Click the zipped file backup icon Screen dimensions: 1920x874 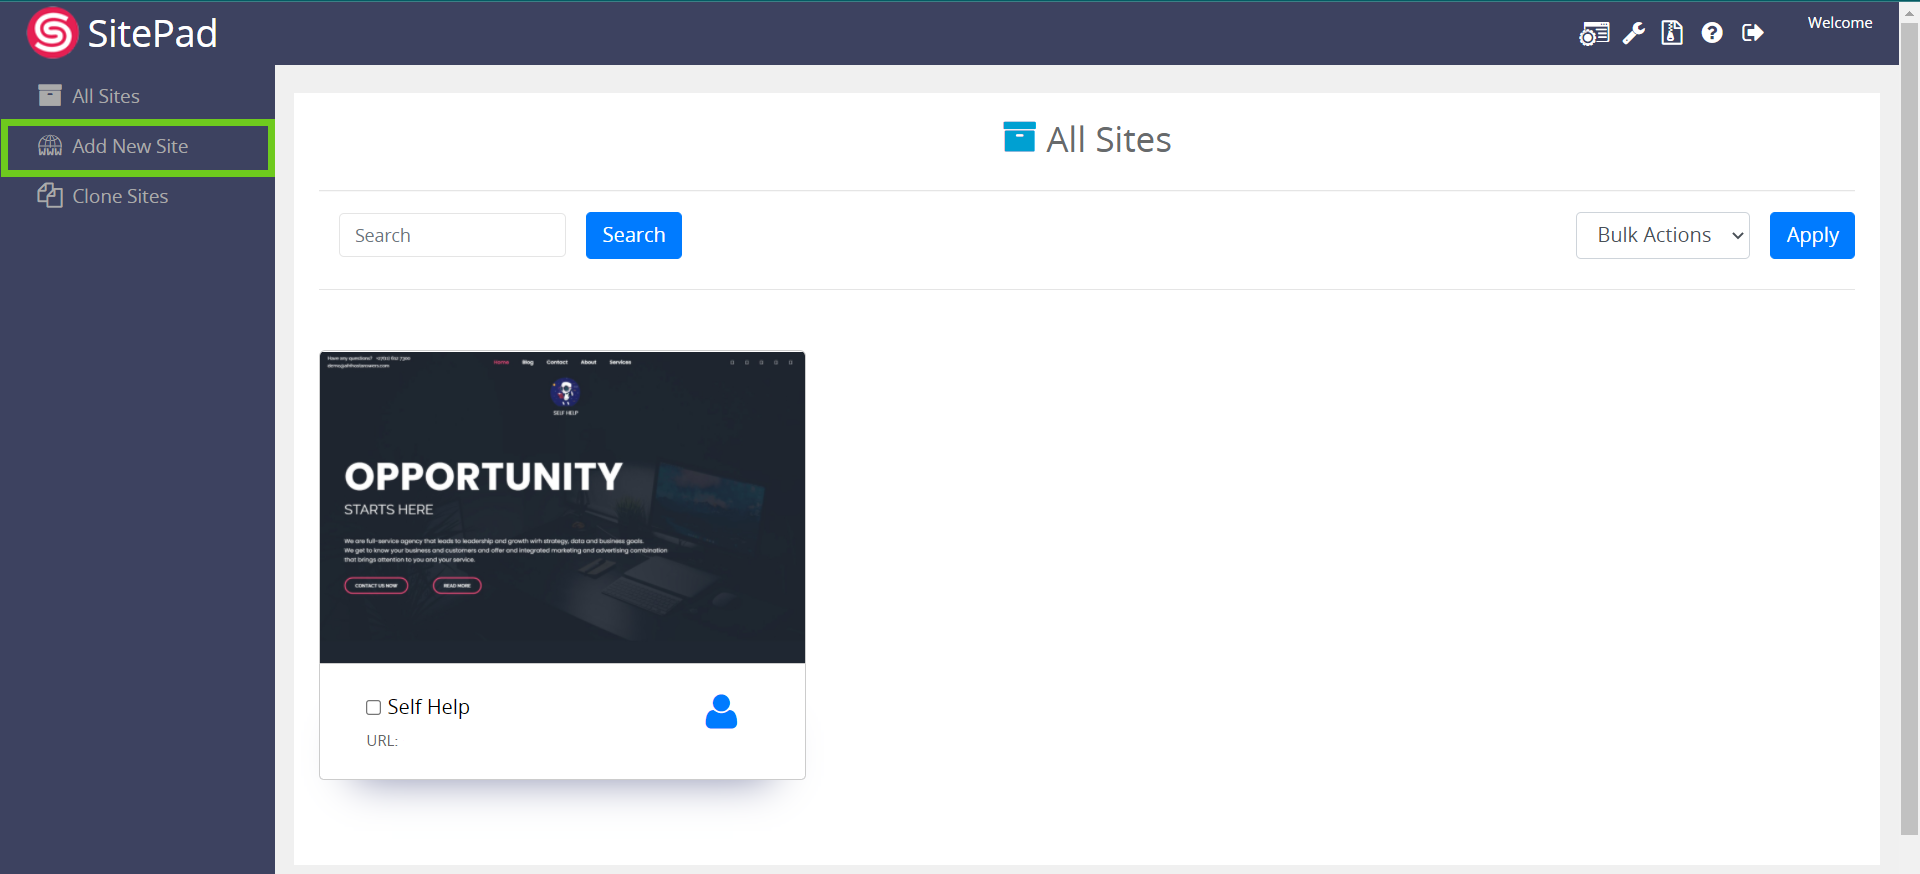point(1672,33)
